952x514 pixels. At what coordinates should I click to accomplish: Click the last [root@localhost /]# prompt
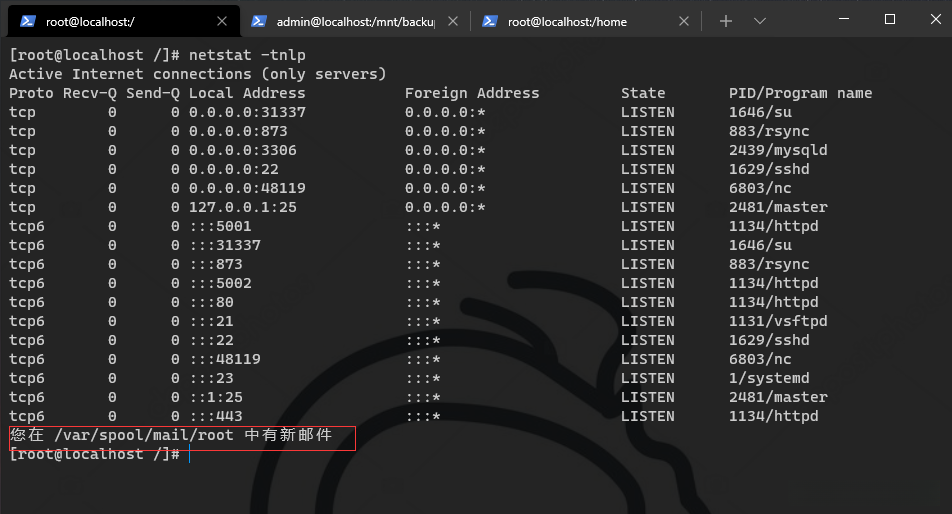tap(94, 455)
